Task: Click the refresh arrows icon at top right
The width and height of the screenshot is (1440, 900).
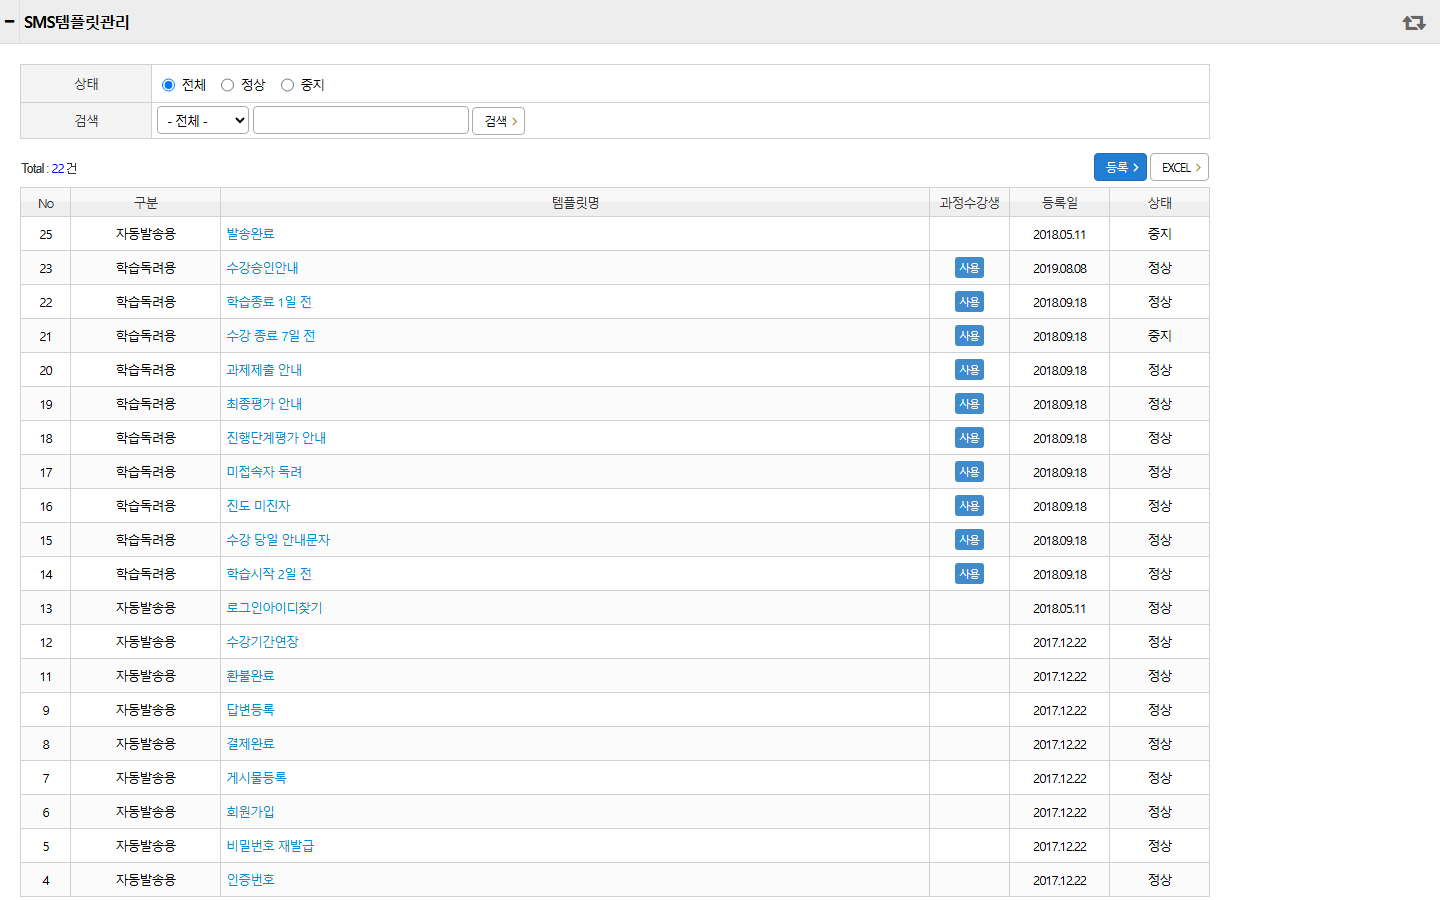Action: 1413,22
